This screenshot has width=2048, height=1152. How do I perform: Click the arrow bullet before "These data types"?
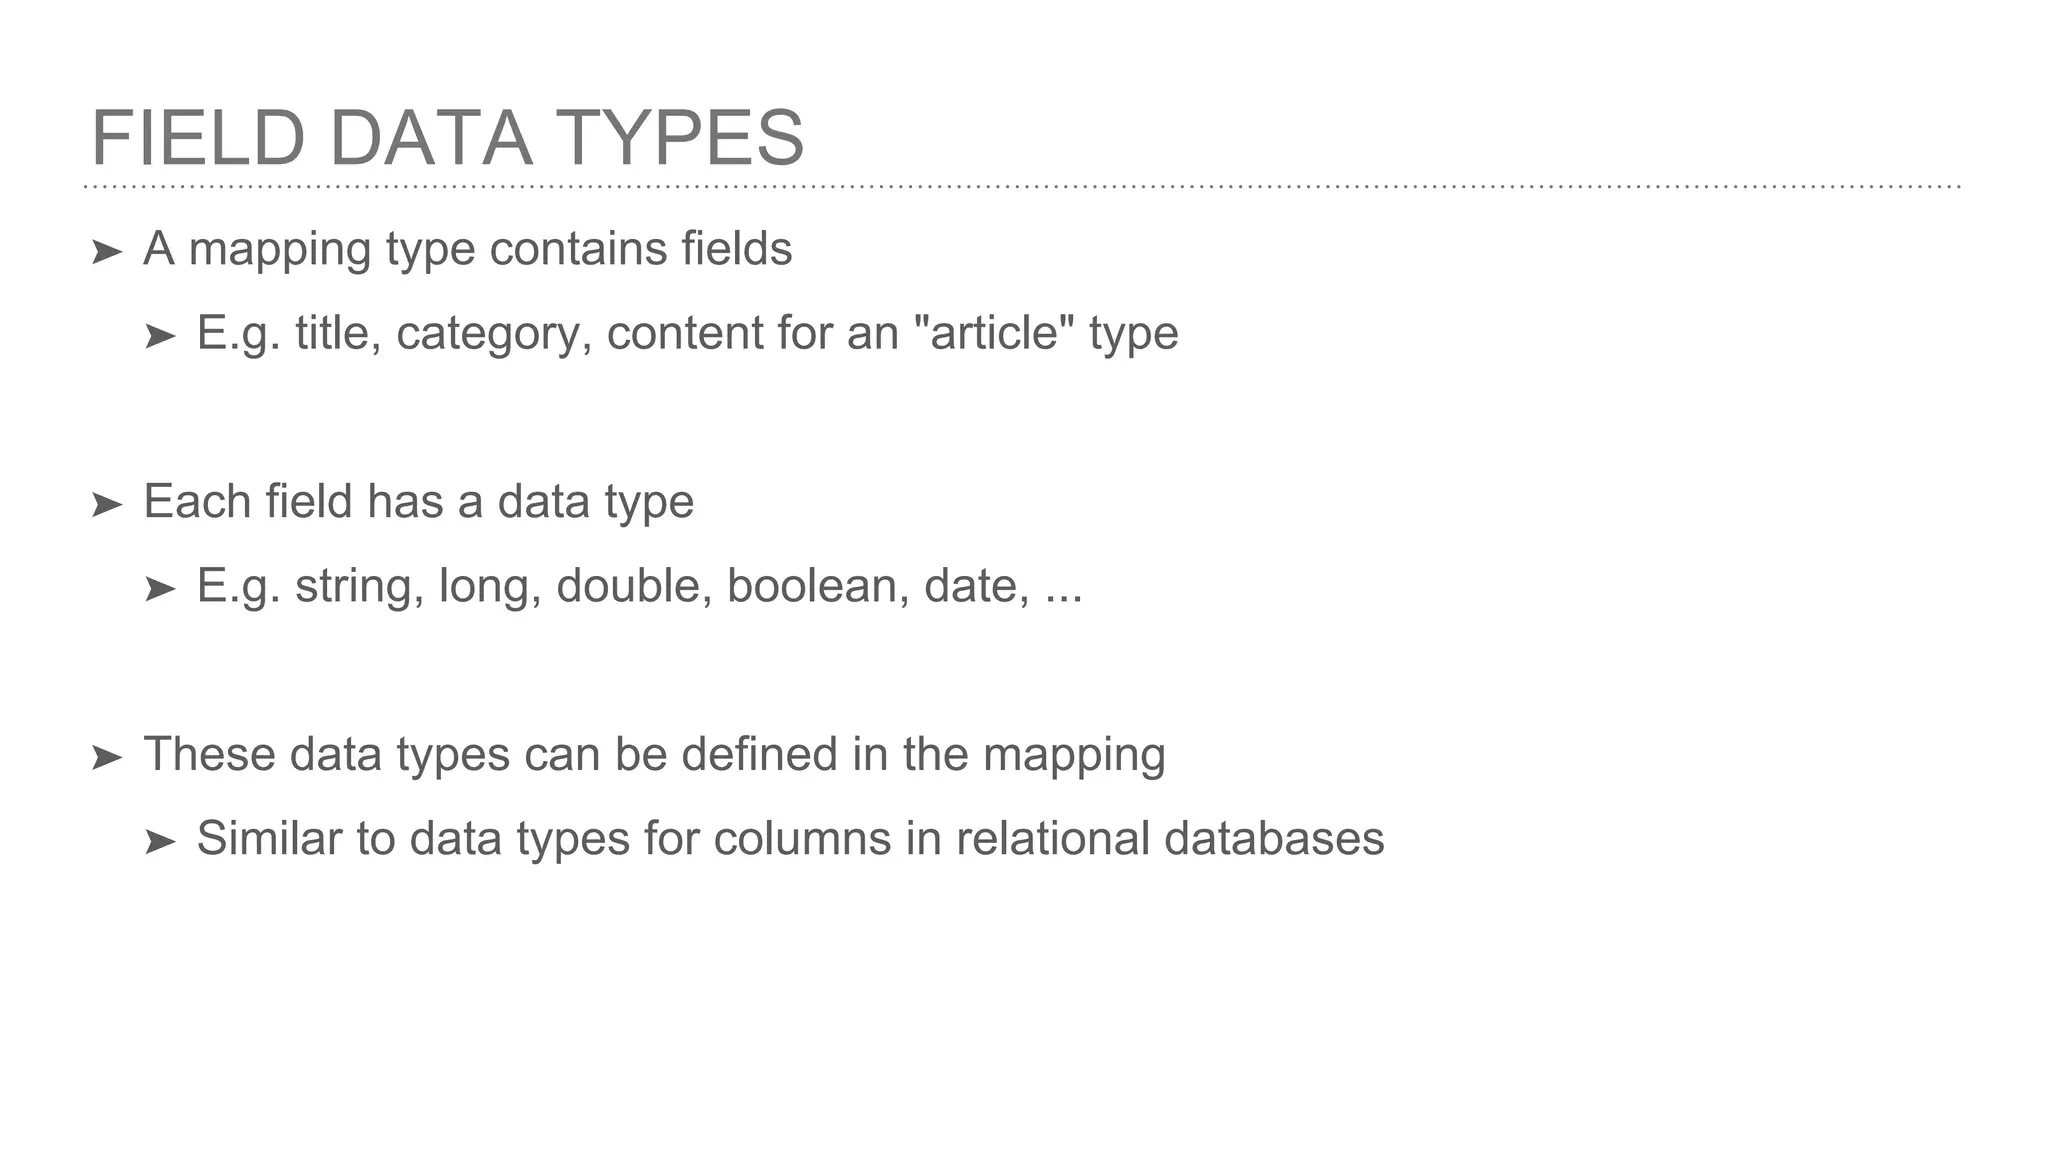tap(106, 758)
